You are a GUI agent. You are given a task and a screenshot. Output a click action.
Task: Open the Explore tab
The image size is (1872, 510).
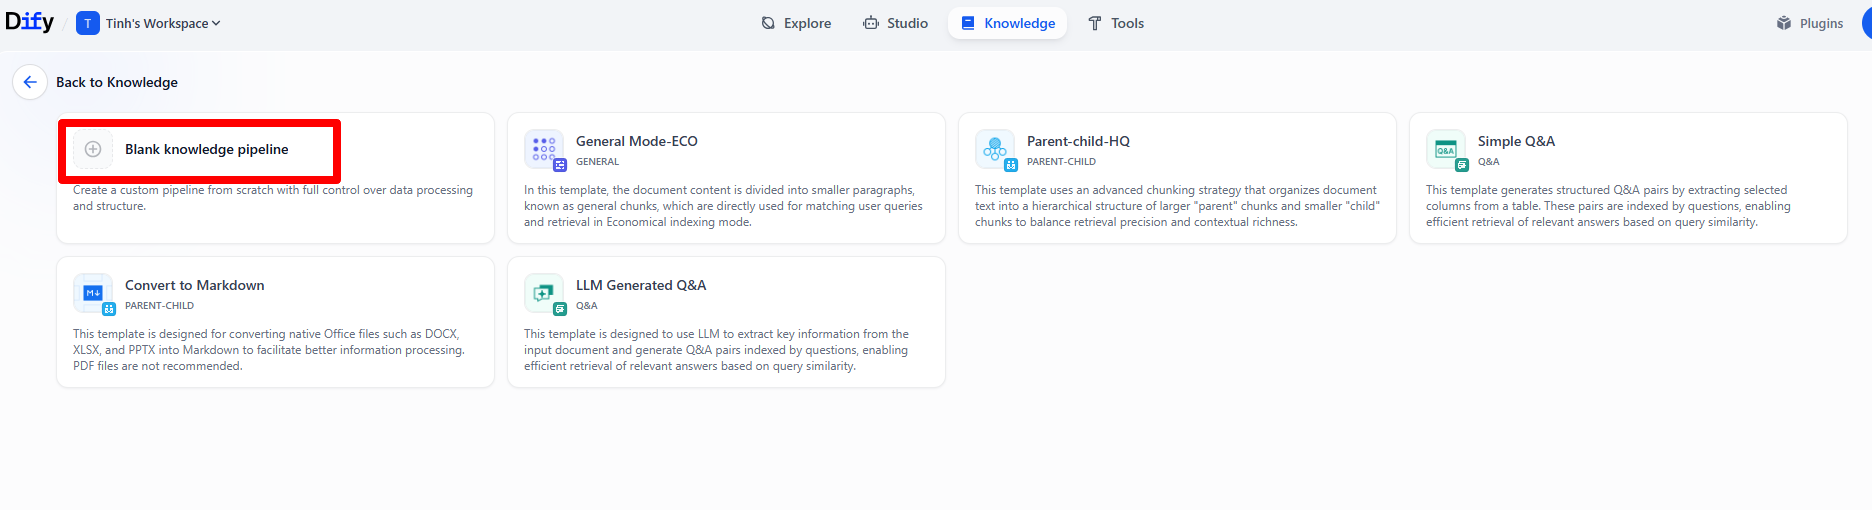pyautogui.click(x=796, y=23)
